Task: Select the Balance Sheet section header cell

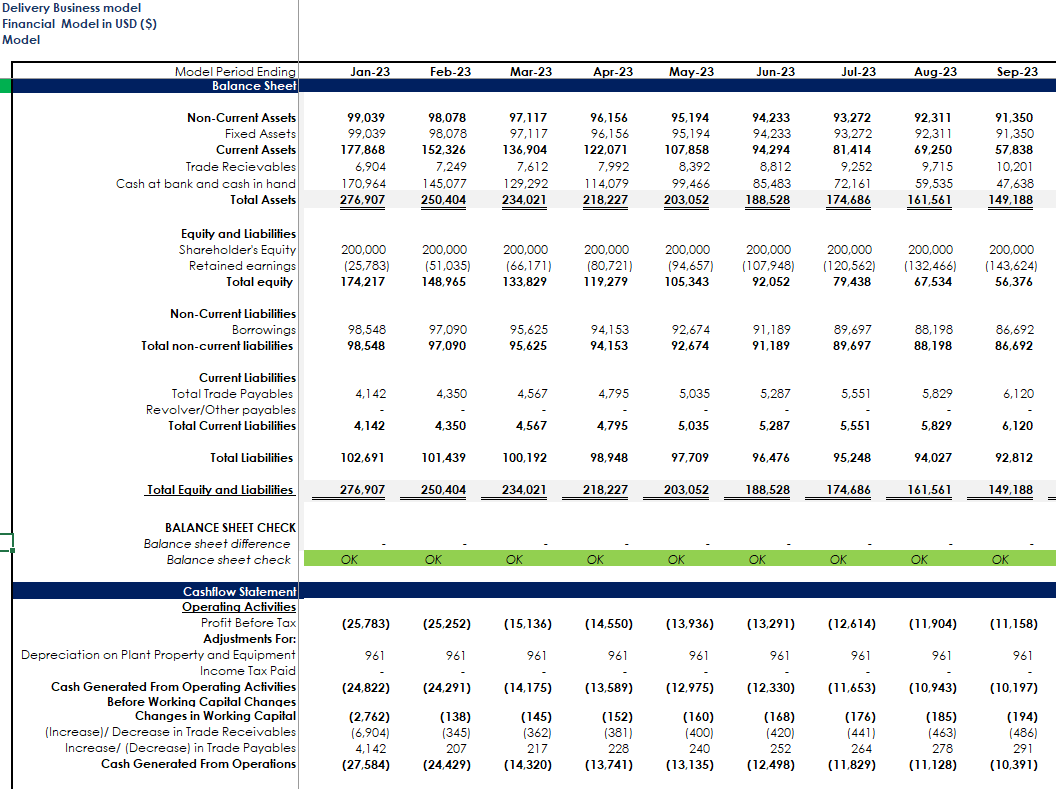Action: point(239,86)
